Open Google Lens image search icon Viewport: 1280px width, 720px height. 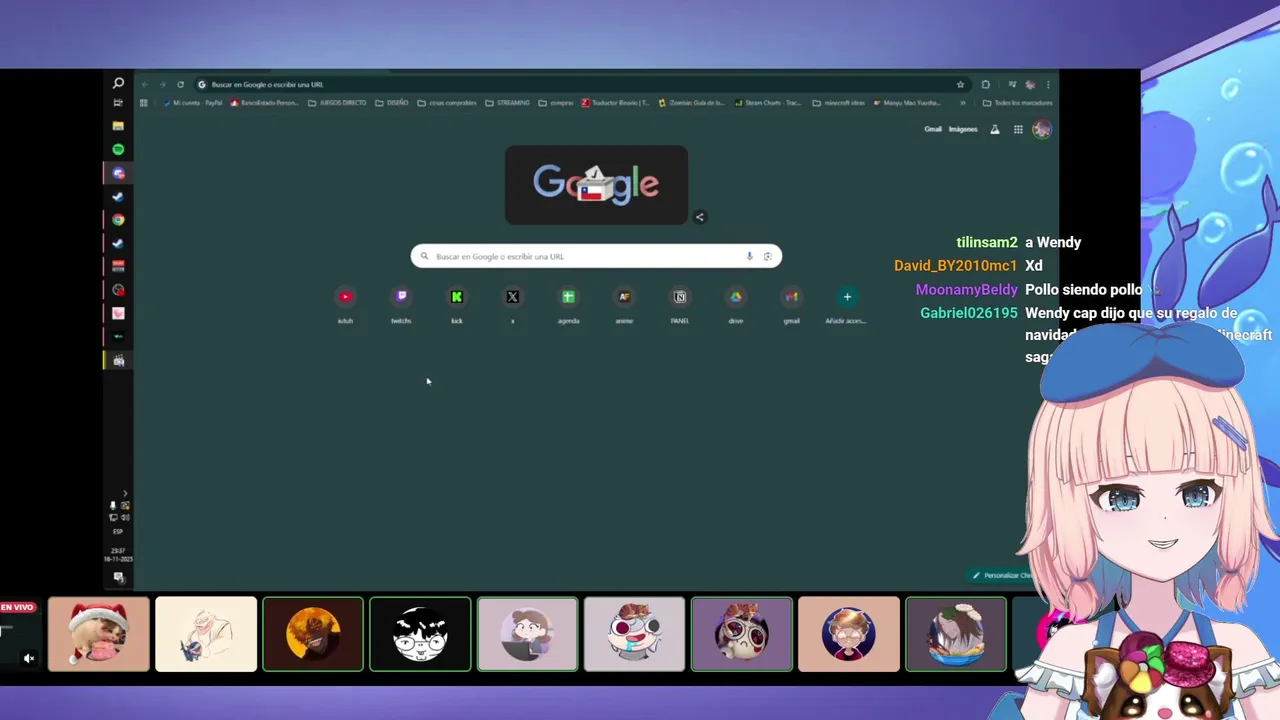coord(768,256)
